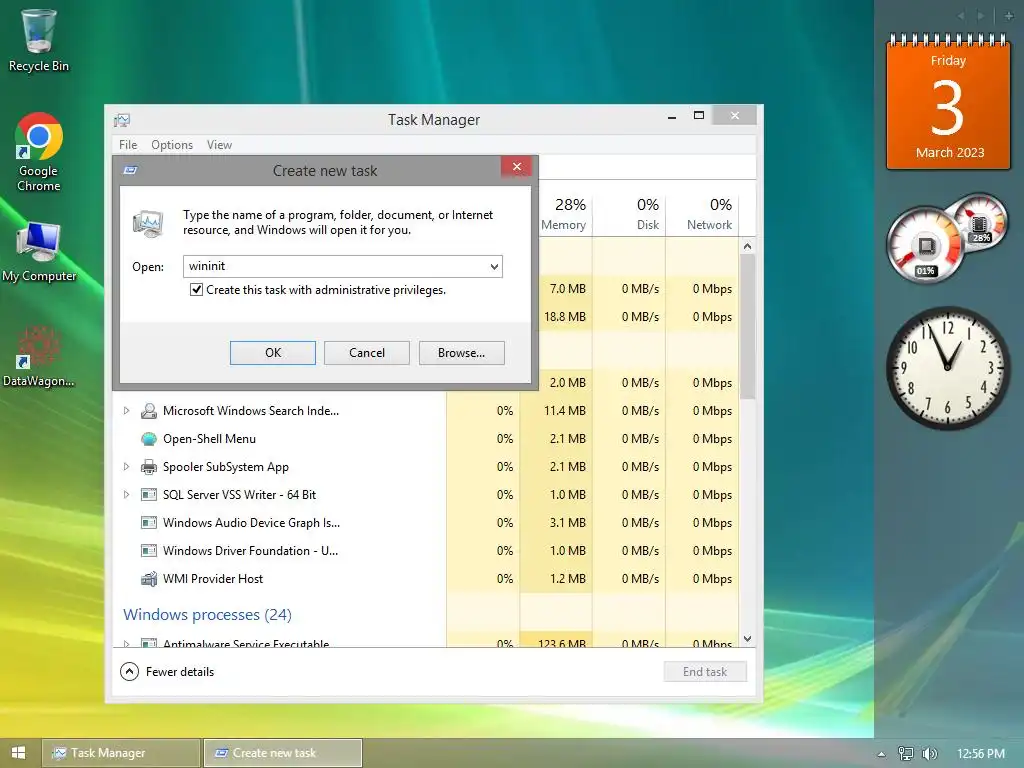Select the SQL Server VSS Writer icon

coord(149,495)
